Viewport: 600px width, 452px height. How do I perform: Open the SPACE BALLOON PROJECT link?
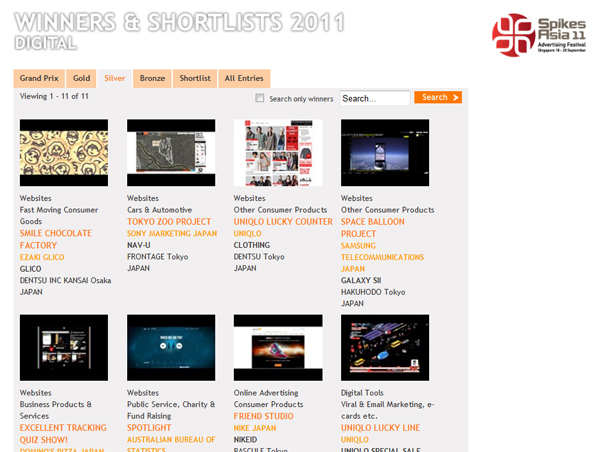click(373, 228)
